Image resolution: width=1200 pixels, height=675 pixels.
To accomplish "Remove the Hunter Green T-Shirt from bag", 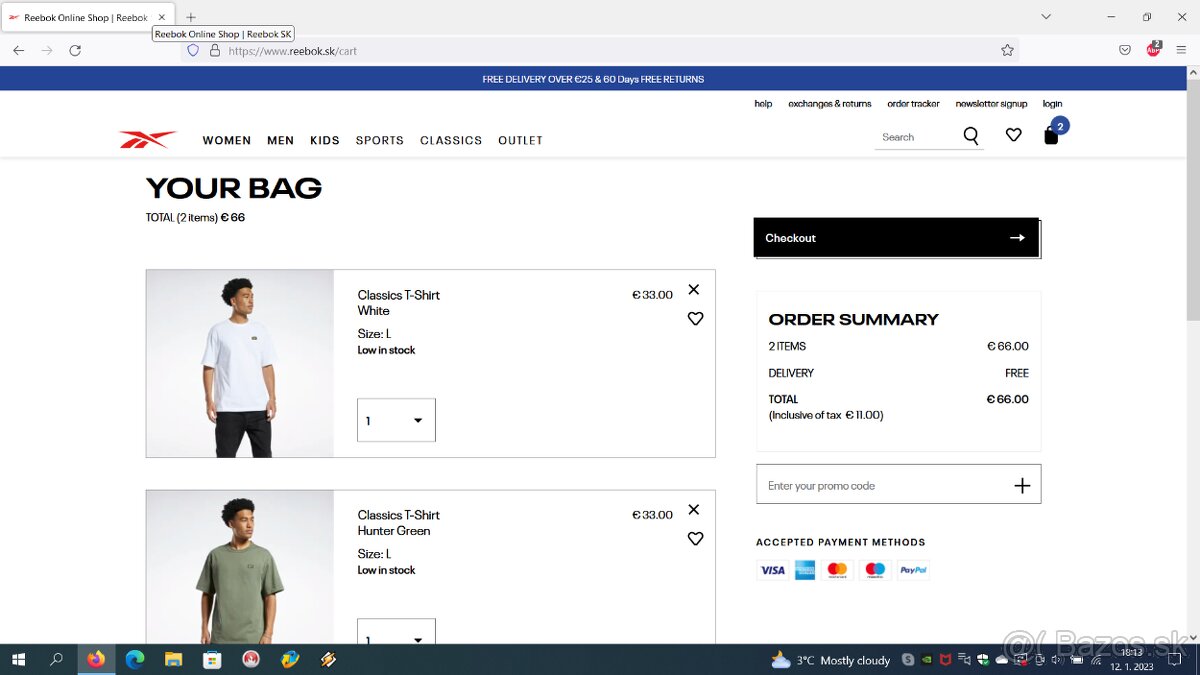I will pos(694,510).
